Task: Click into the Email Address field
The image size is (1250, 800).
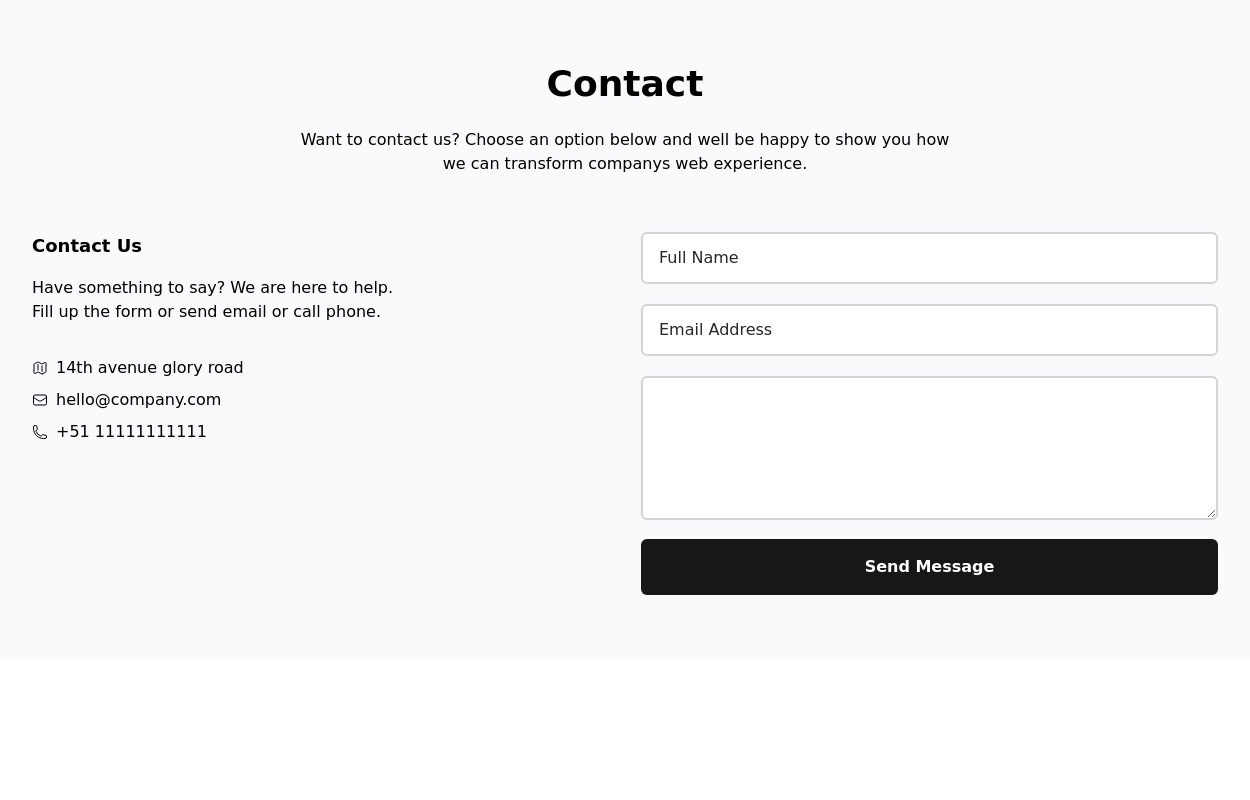Action: point(929,330)
